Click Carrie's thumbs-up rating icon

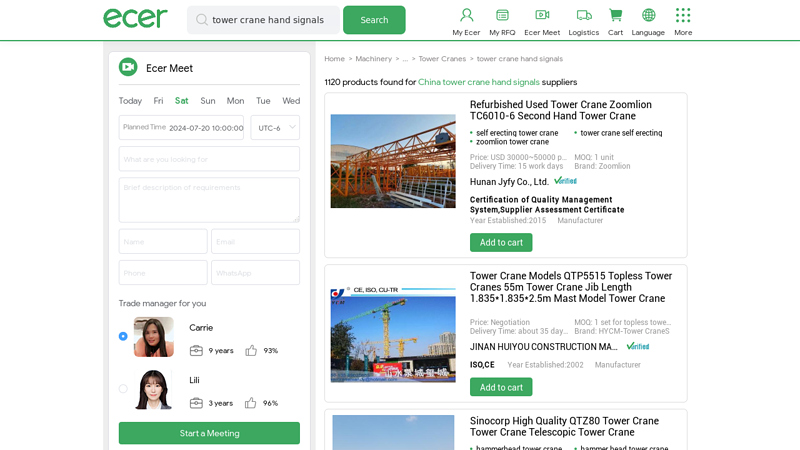251,351
